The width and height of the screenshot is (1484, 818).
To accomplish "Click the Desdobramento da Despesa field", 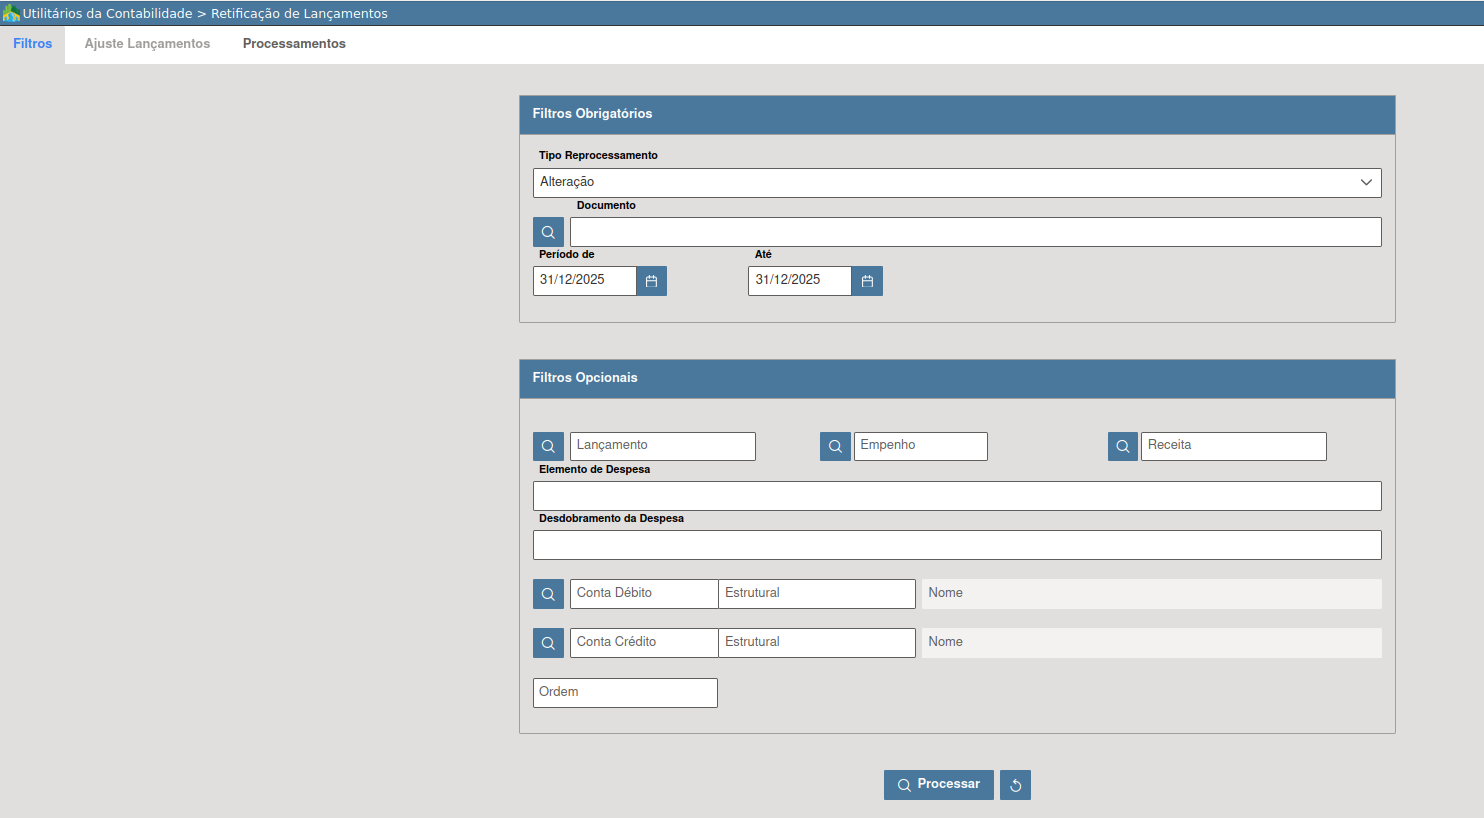I will pyautogui.click(x=957, y=545).
